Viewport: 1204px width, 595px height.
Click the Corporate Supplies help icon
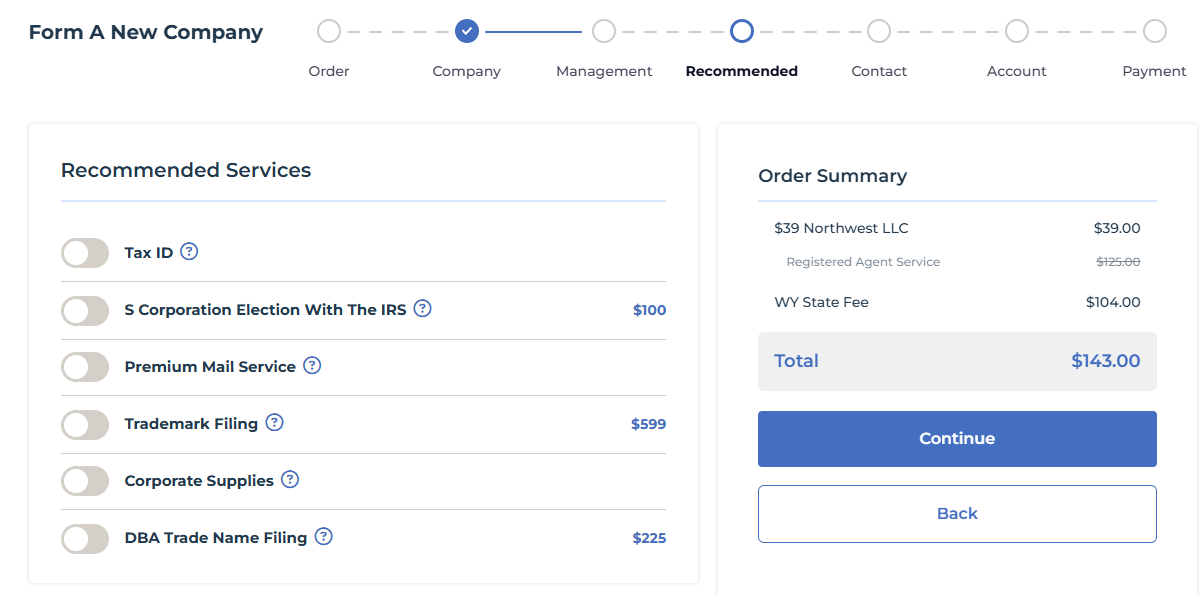click(290, 479)
